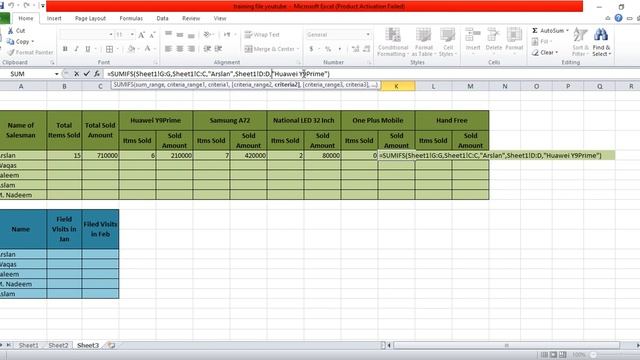Select column K header
Screen dimensions: 640x360
[x=396, y=86]
